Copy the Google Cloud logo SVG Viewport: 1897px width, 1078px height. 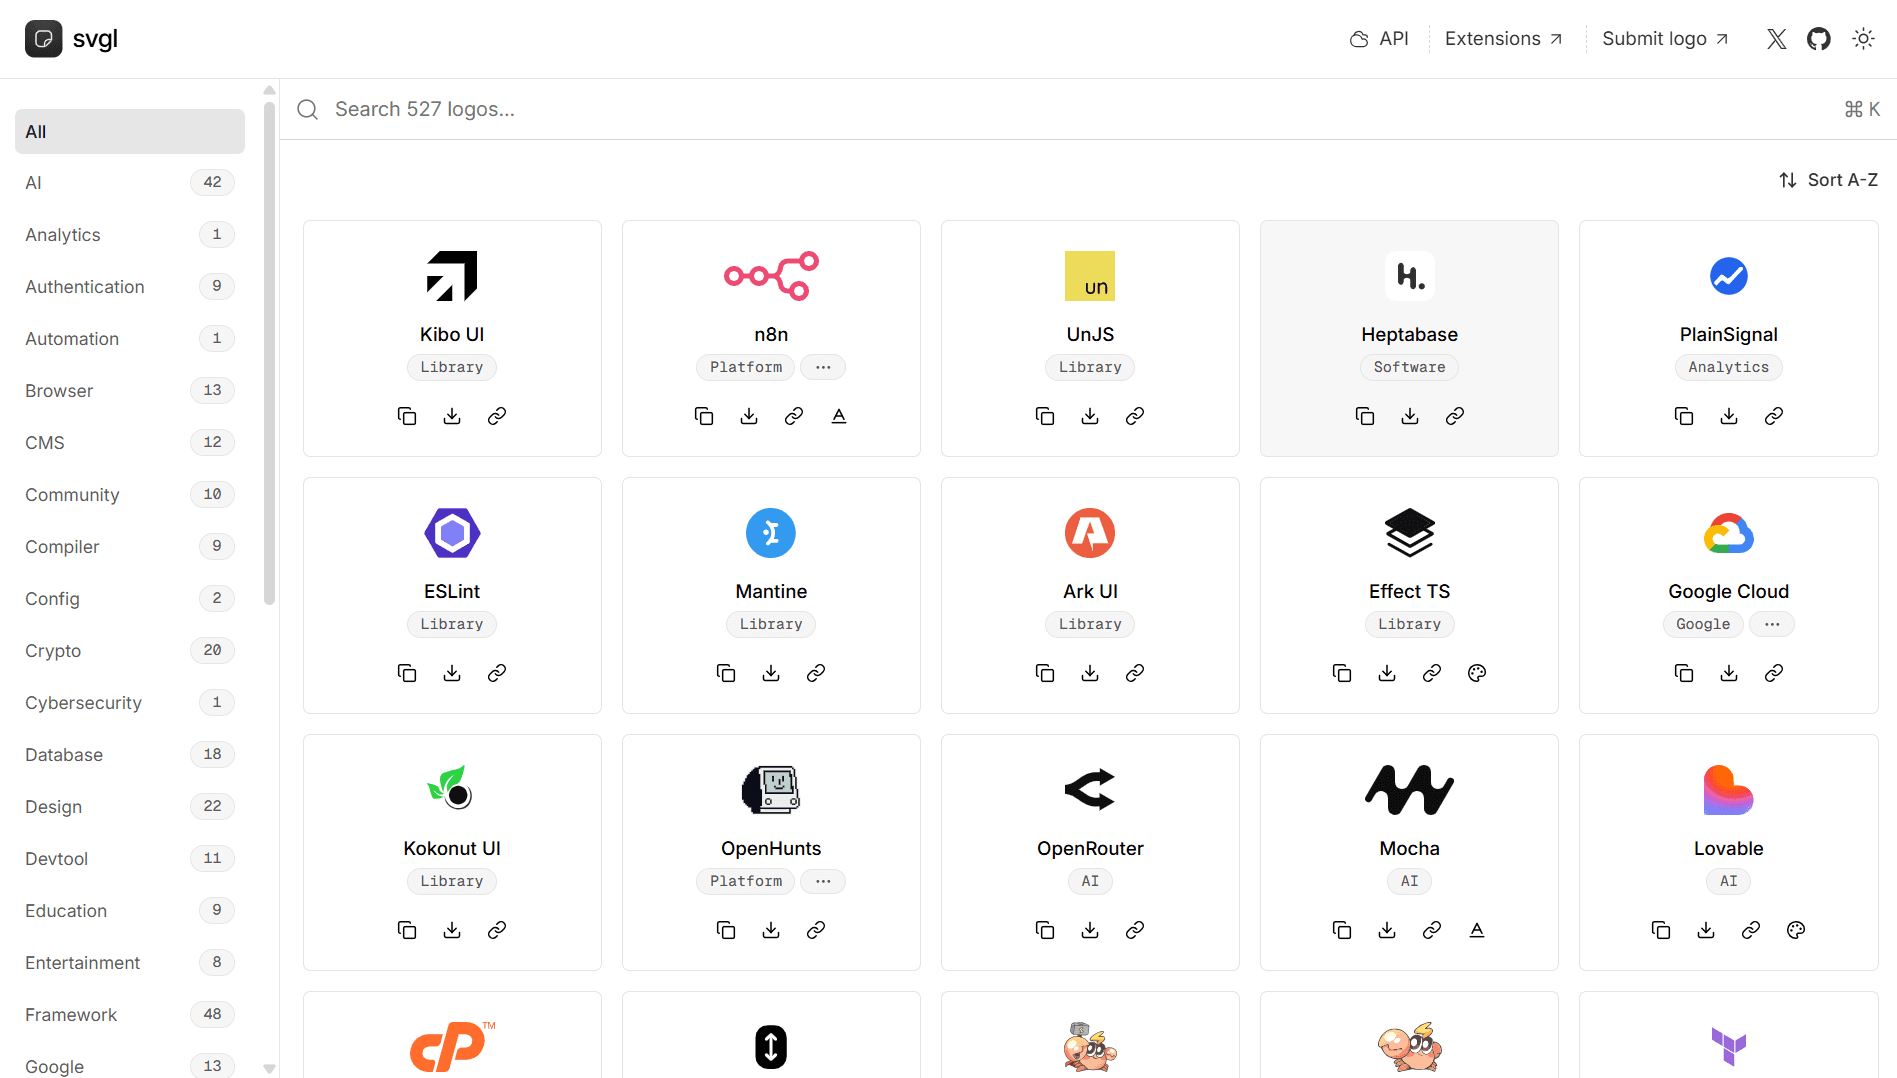click(1684, 673)
